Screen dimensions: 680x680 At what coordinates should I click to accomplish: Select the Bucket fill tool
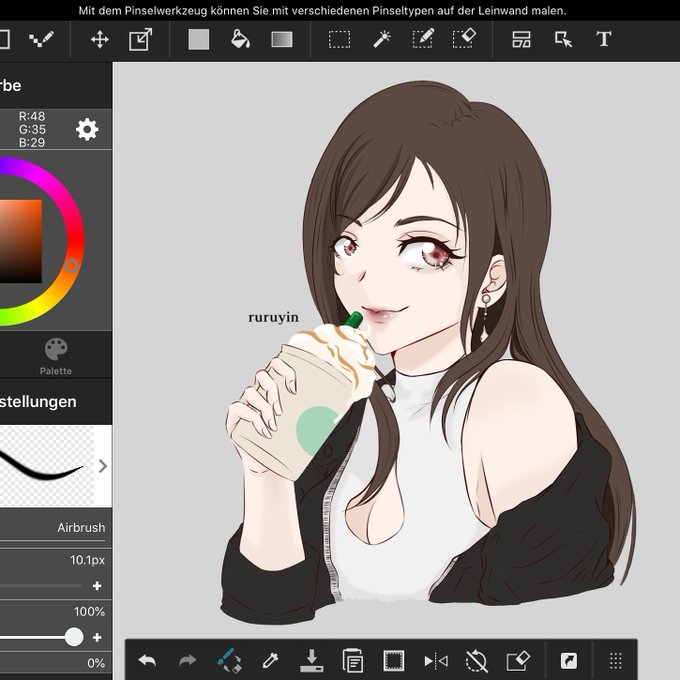[x=240, y=39]
